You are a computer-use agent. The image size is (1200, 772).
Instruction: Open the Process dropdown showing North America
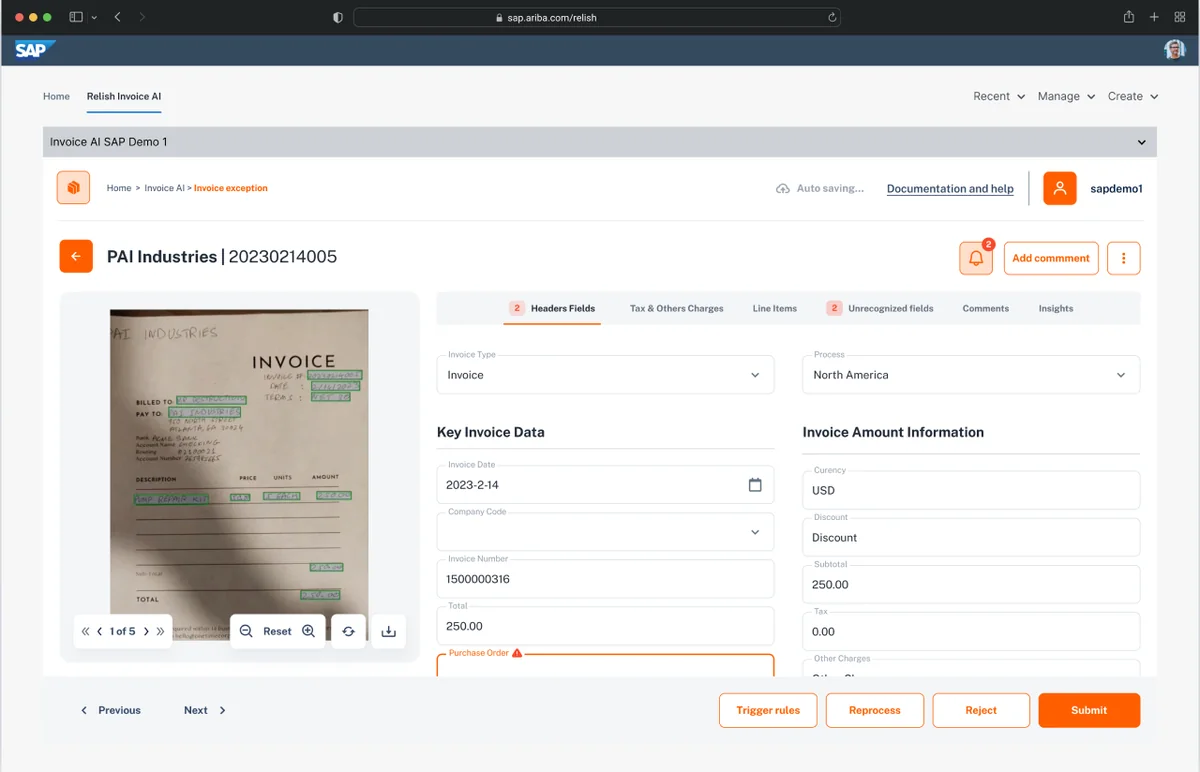[x=971, y=374]
